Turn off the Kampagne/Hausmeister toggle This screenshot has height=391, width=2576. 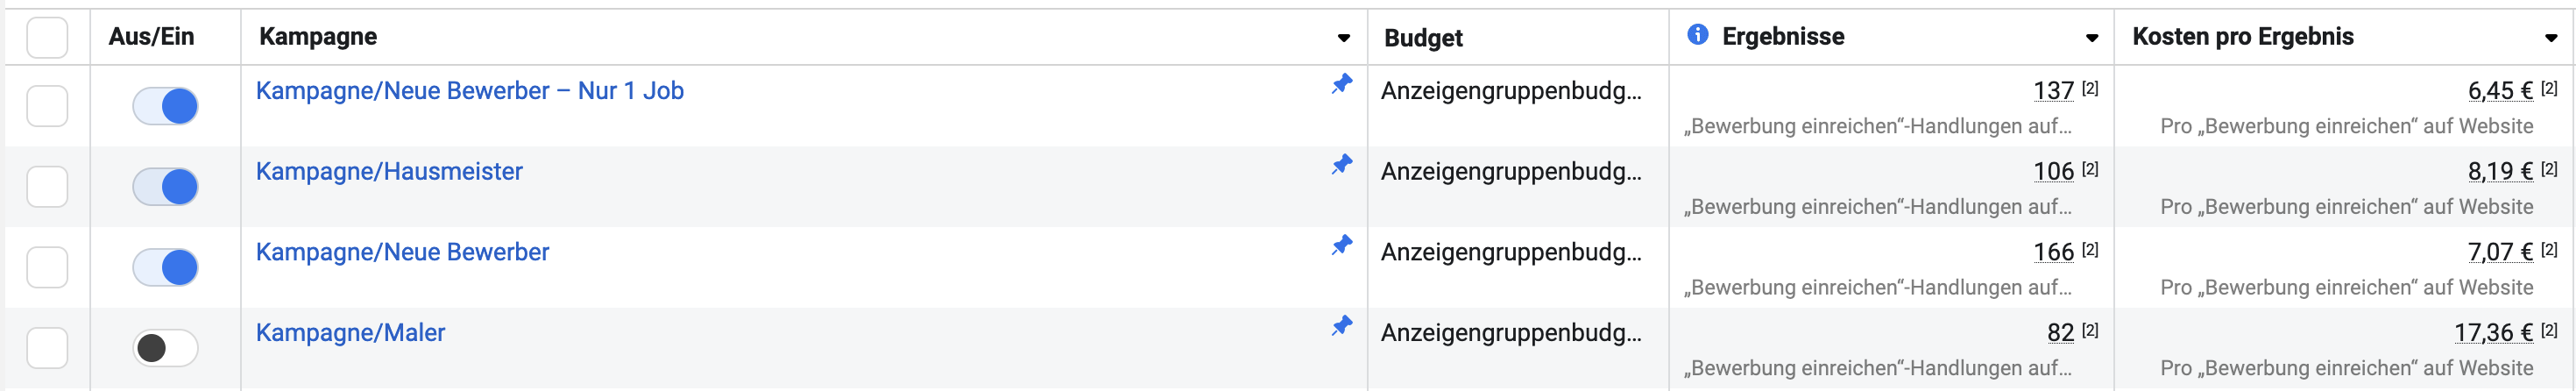[x=166, y=187]
